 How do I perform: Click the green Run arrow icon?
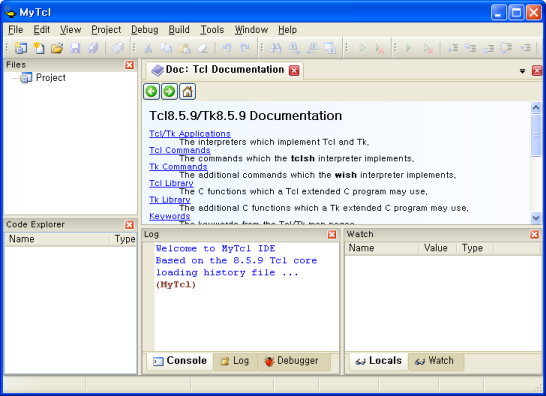click(409, 48)
